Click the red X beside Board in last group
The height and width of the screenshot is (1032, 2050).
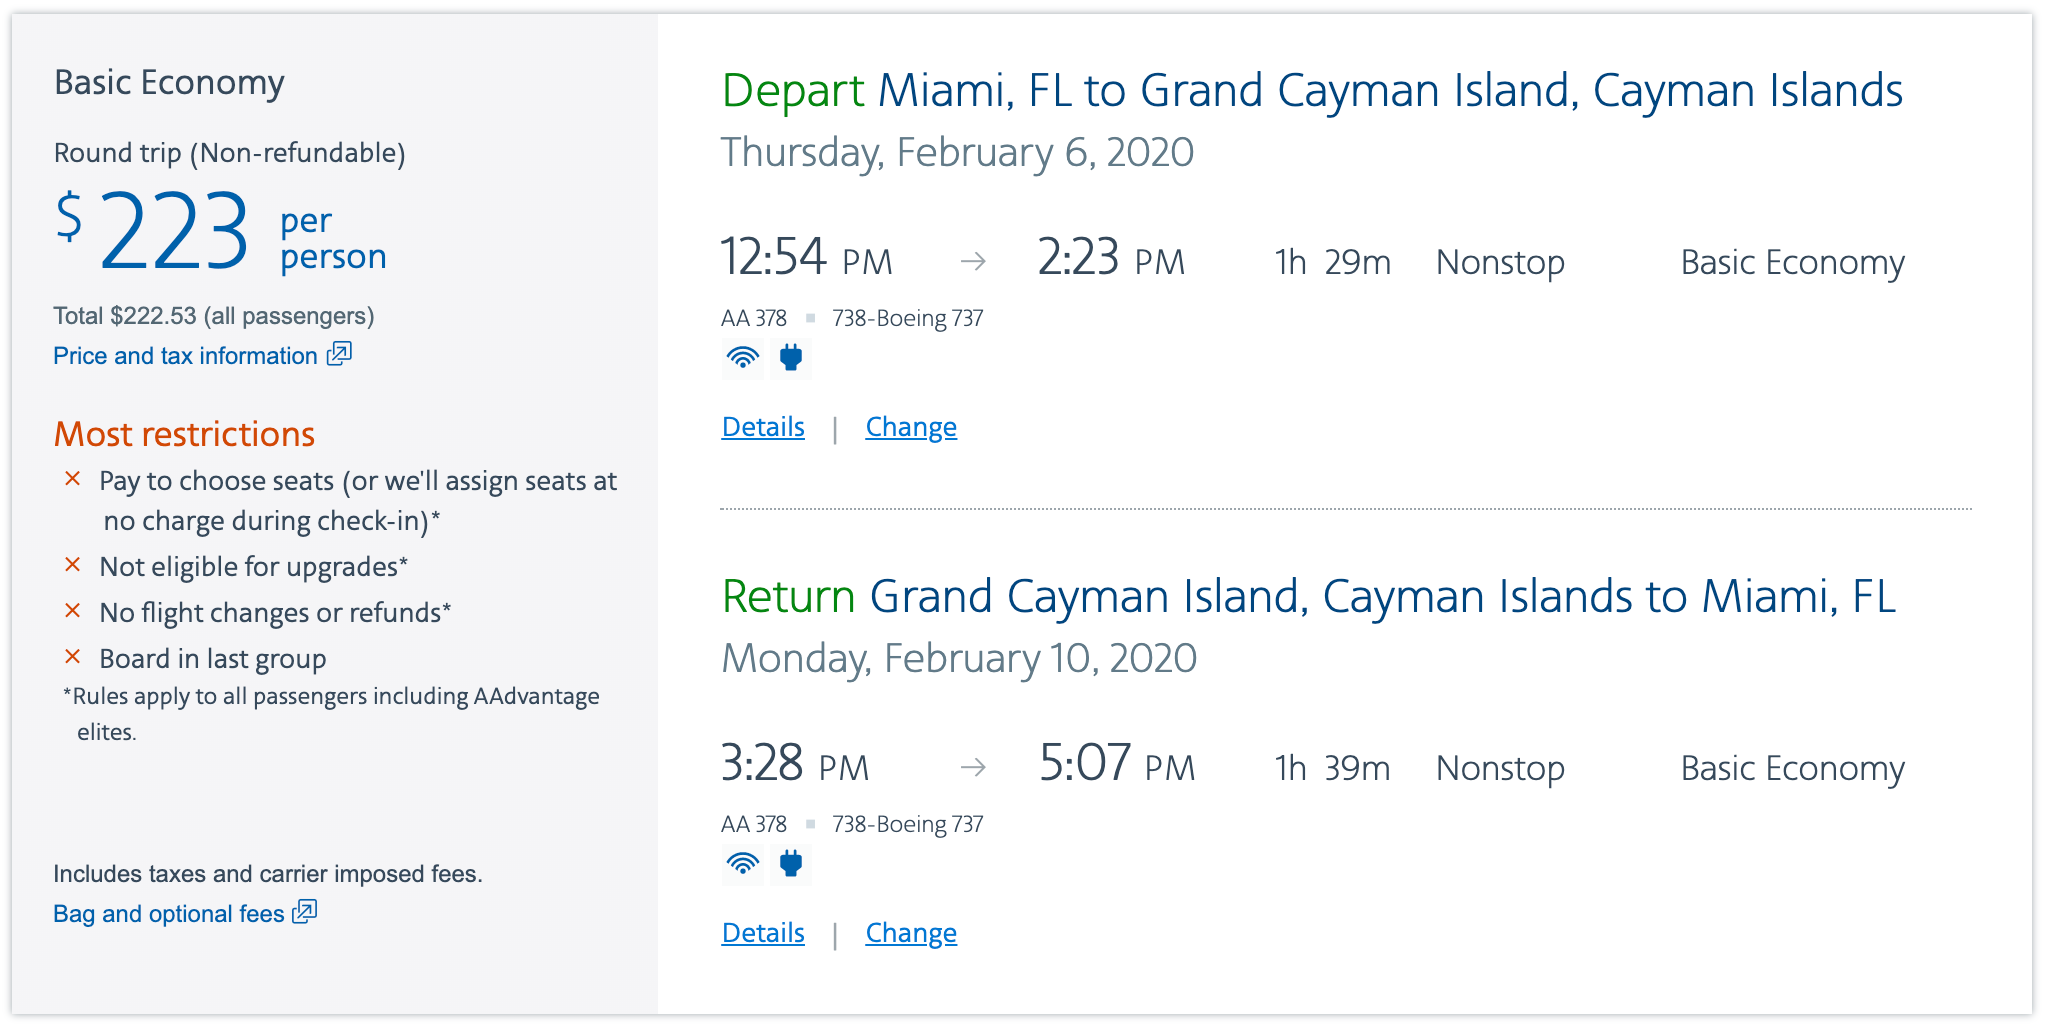[73, 657]
